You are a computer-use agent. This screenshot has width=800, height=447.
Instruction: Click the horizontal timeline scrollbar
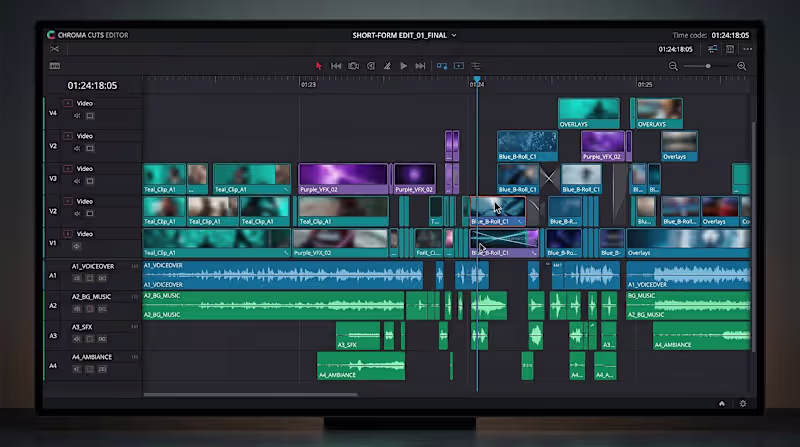[x=251, y=394]
